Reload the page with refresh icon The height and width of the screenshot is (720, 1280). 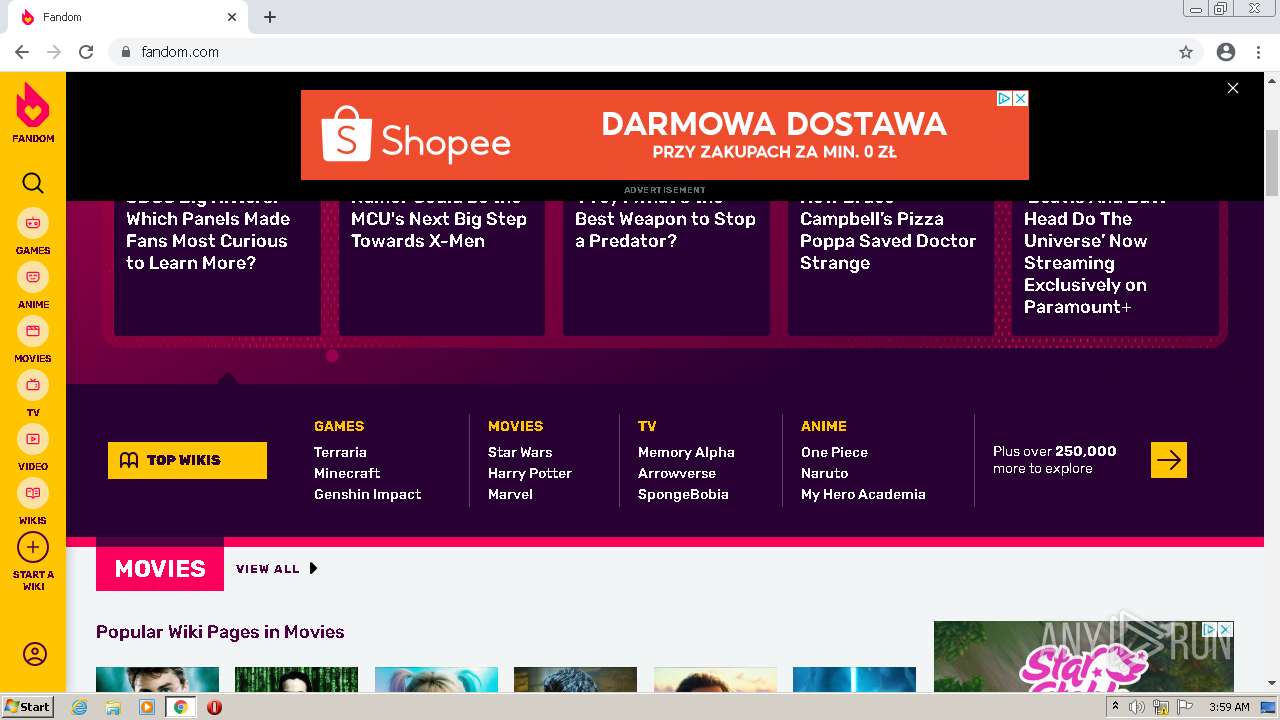(86, 52)
